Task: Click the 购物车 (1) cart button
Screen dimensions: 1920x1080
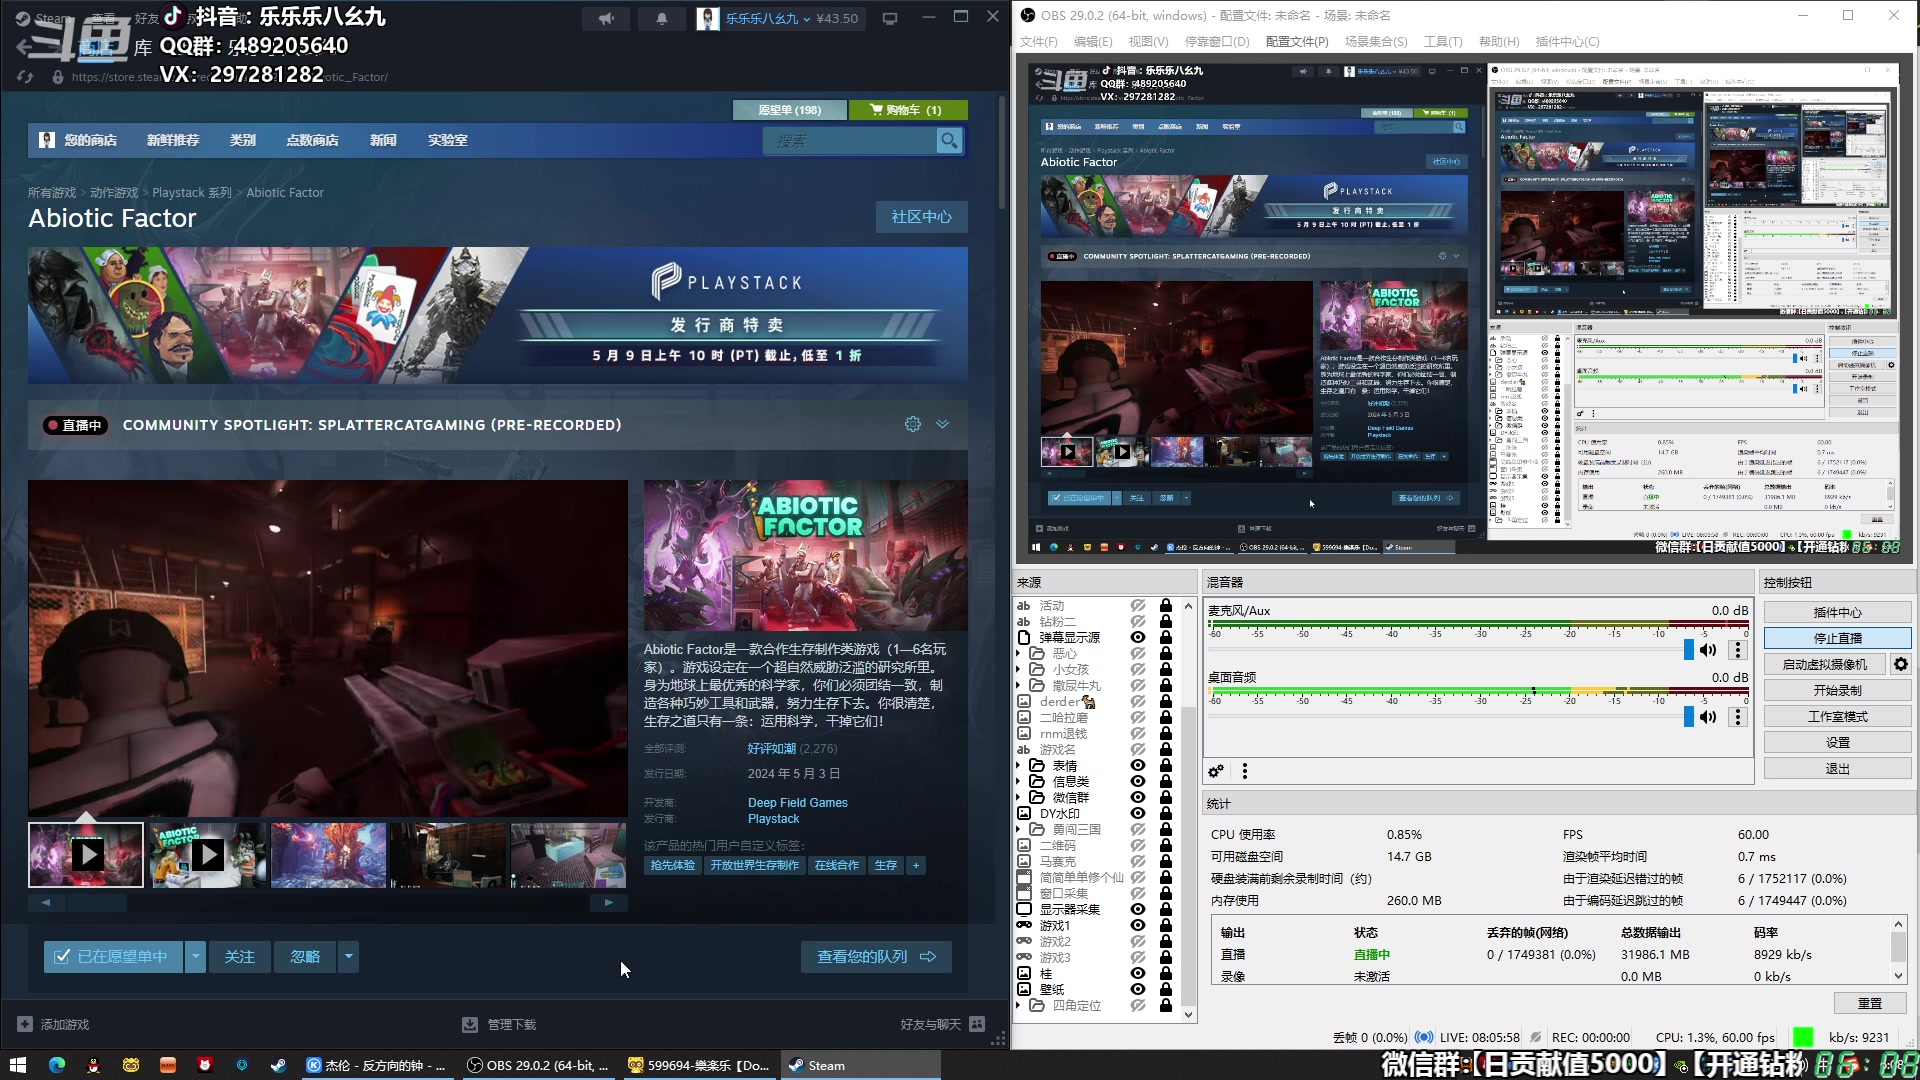Action: [x=908, y=110]
